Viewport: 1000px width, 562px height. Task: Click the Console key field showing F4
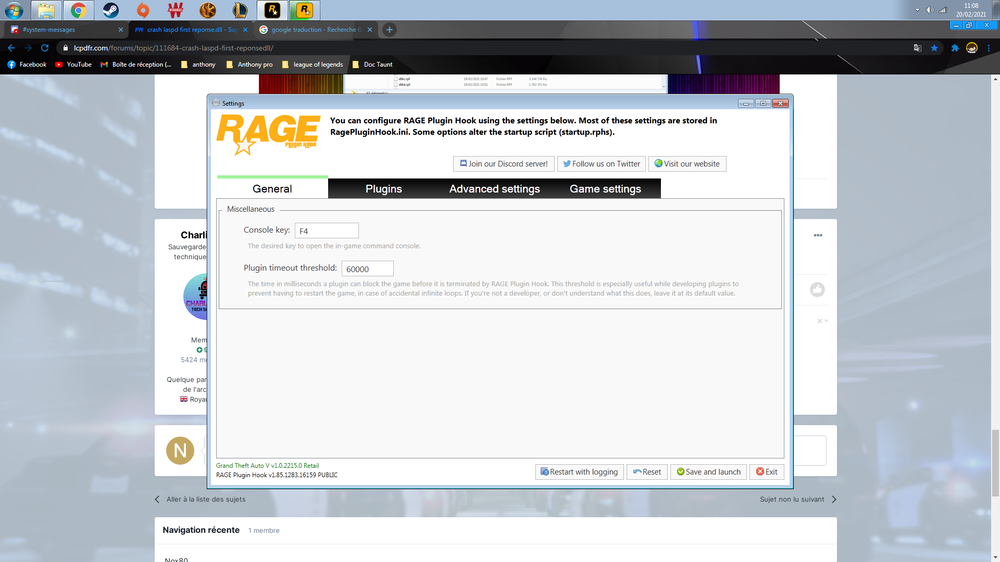tap(327, 230)
